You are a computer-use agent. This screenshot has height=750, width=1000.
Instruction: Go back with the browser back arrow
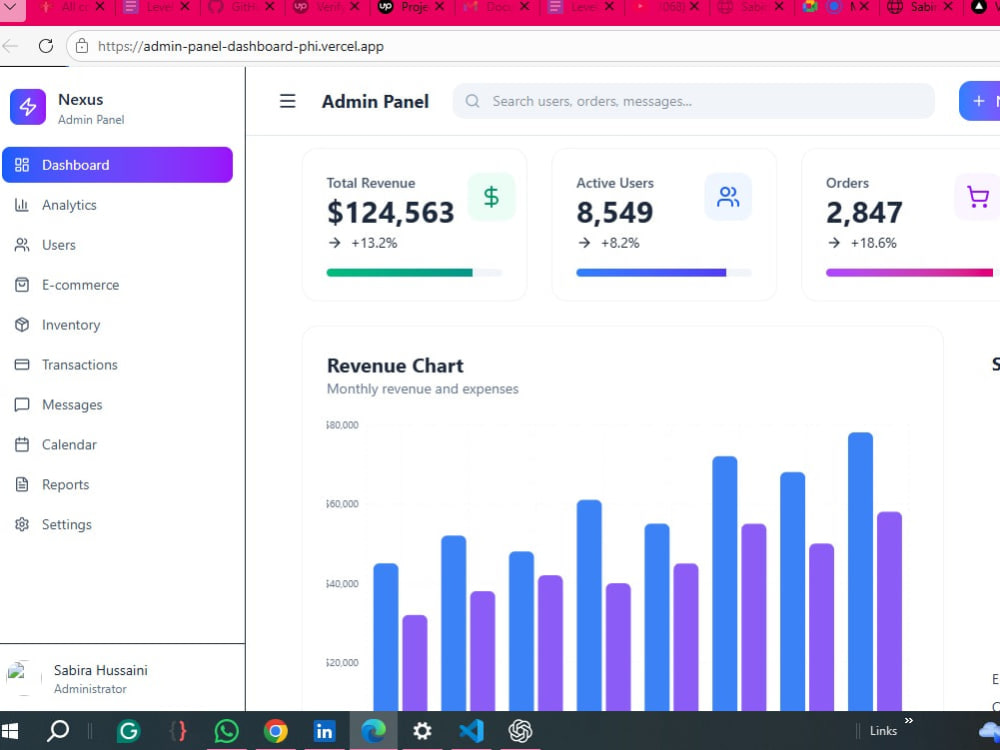[x=10, y=46]
